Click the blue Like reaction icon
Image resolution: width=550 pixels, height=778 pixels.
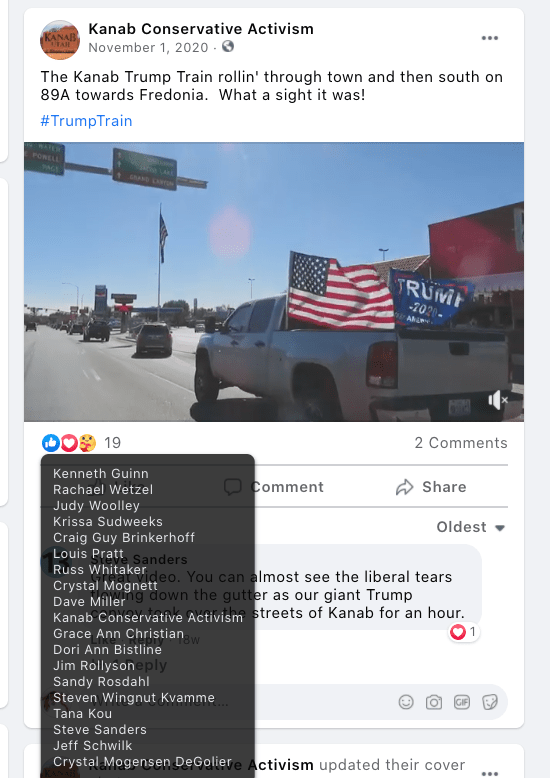click(51, 443)
